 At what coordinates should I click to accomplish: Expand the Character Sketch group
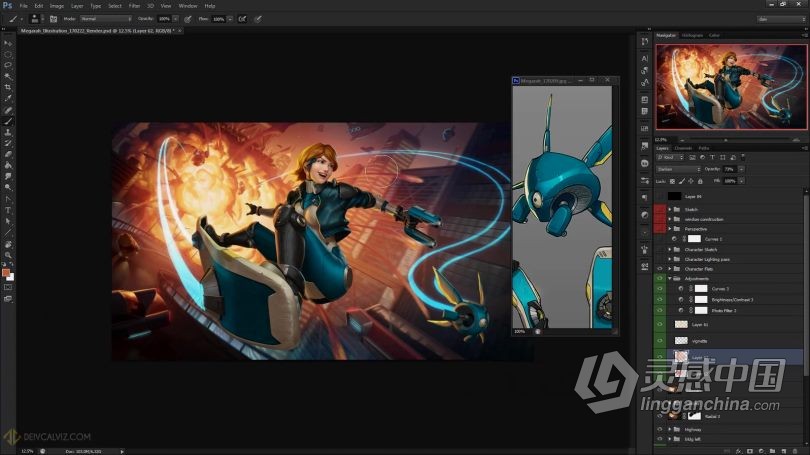pos(670,249)
